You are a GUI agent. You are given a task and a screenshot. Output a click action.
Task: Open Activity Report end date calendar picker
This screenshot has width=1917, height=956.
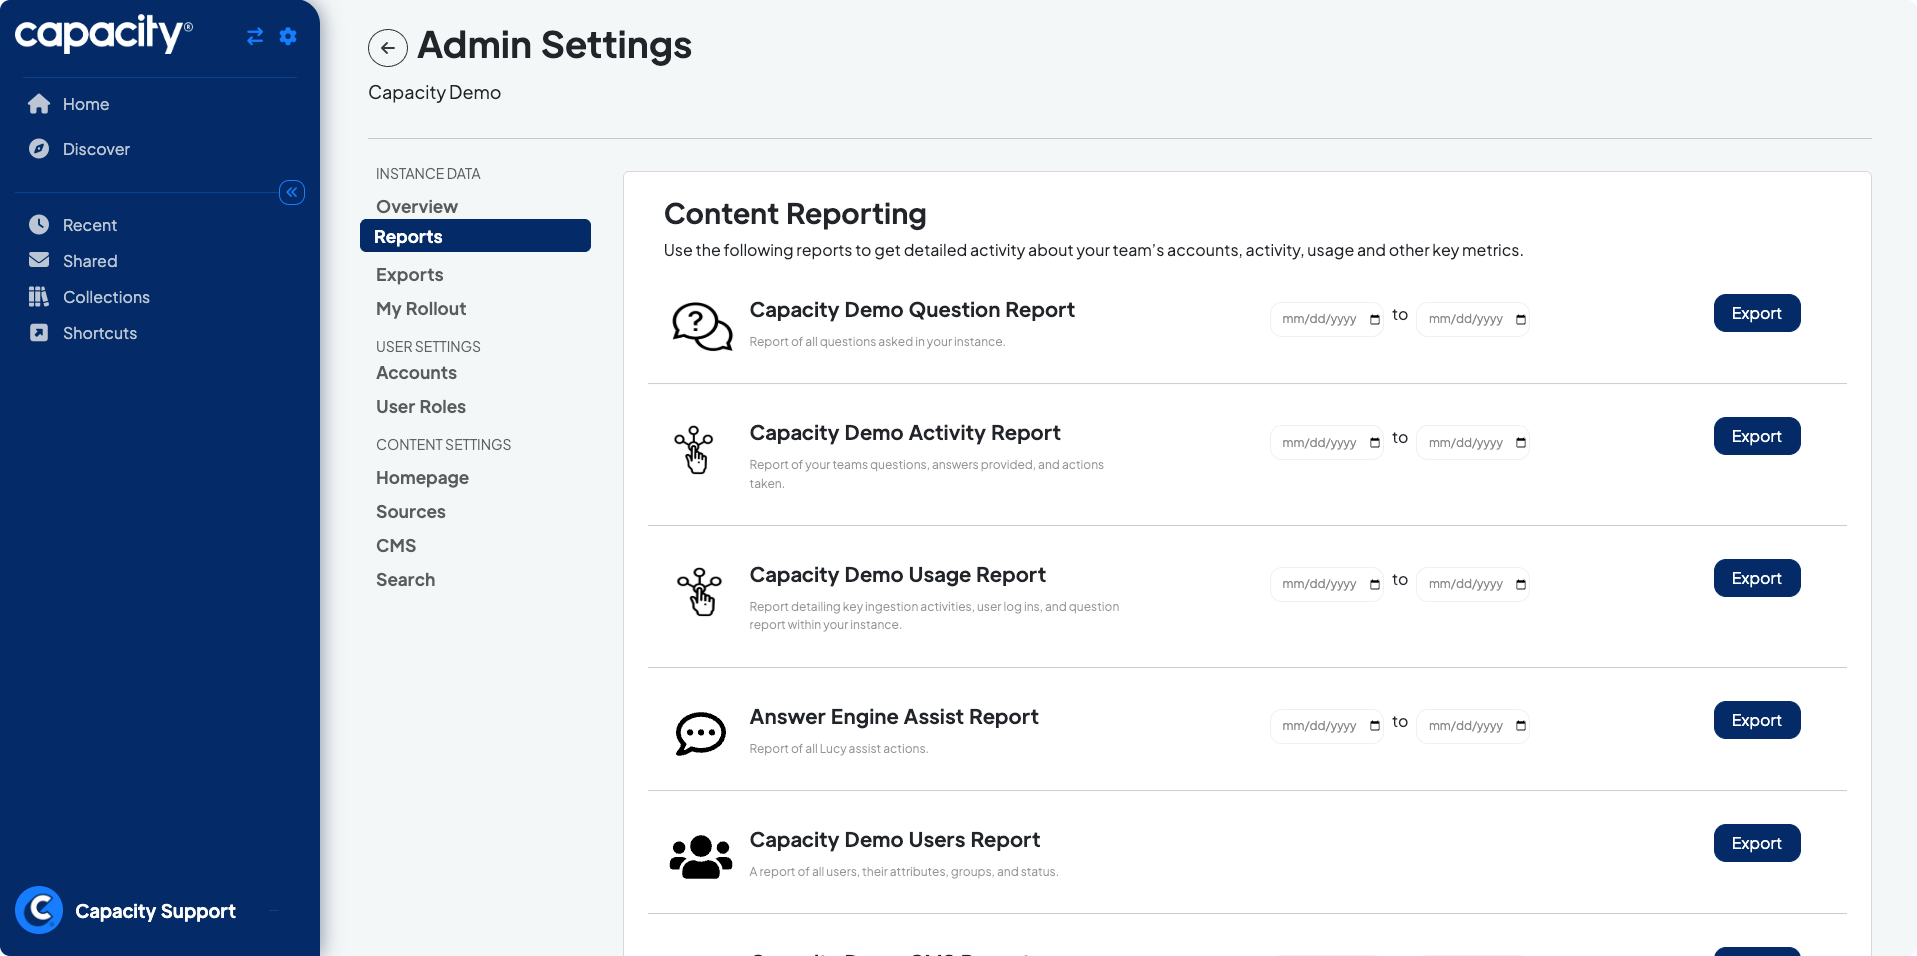tap(1521, 443)
